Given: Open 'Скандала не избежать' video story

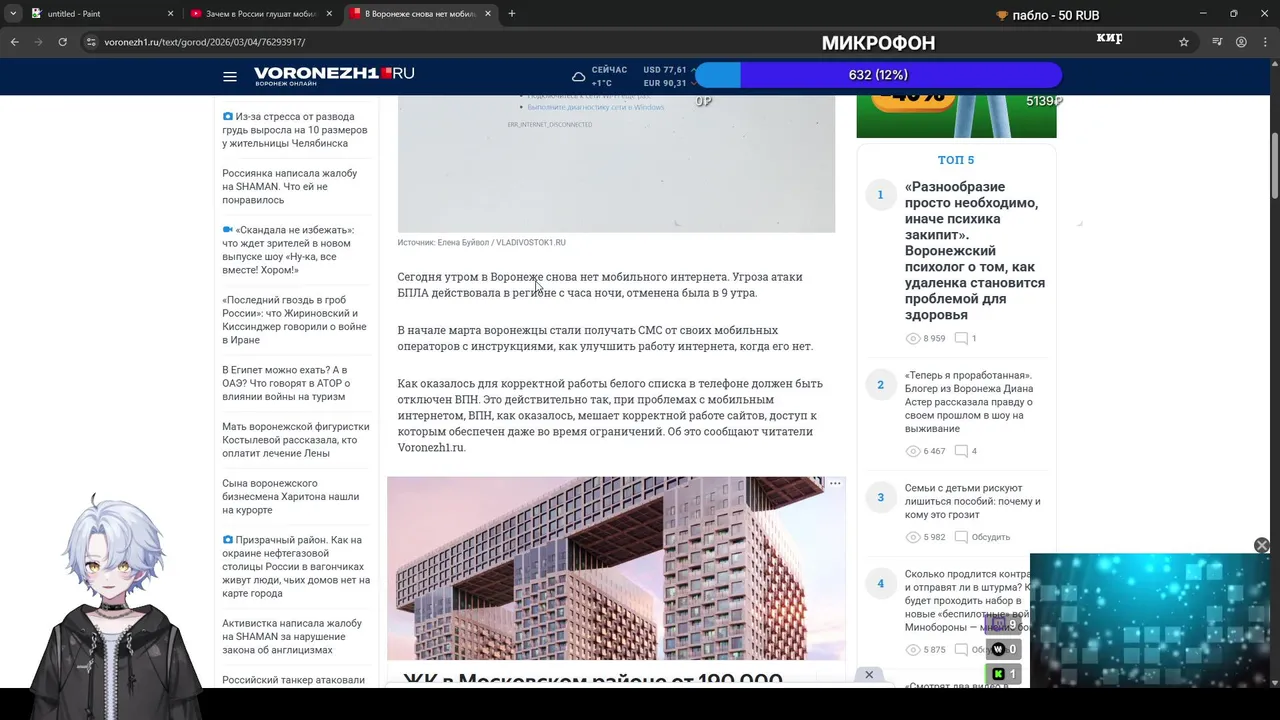Looking at the screenshot, I should tap(288, 250).
